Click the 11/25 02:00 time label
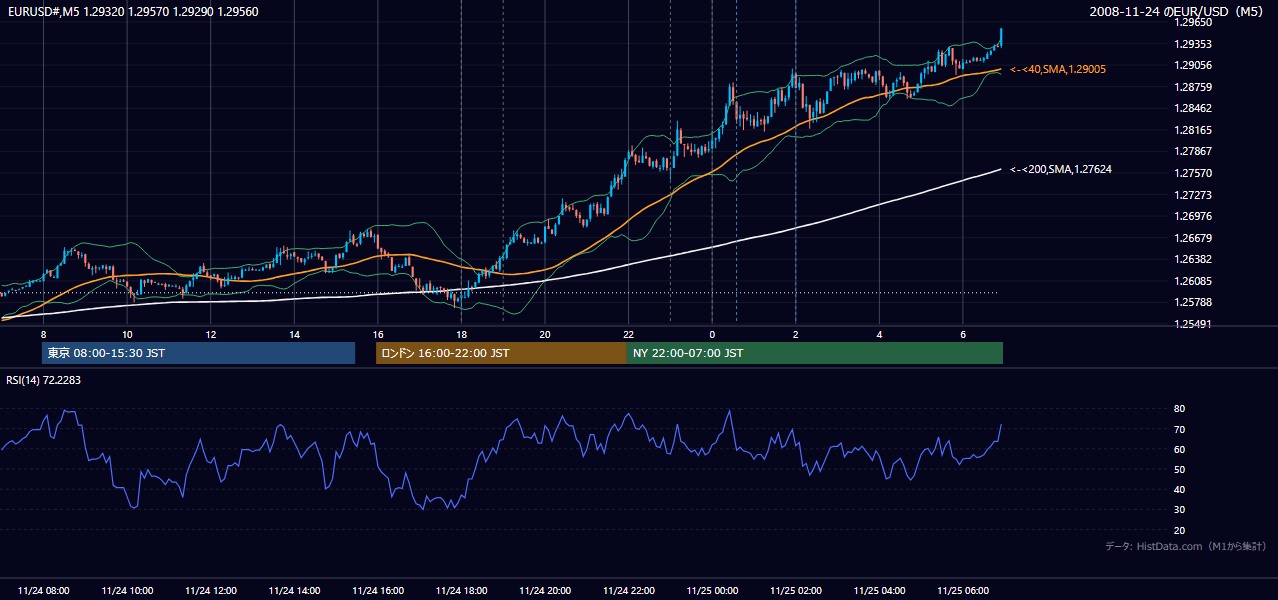Viewport: 1278px width, 600px height. coord(796,591)
